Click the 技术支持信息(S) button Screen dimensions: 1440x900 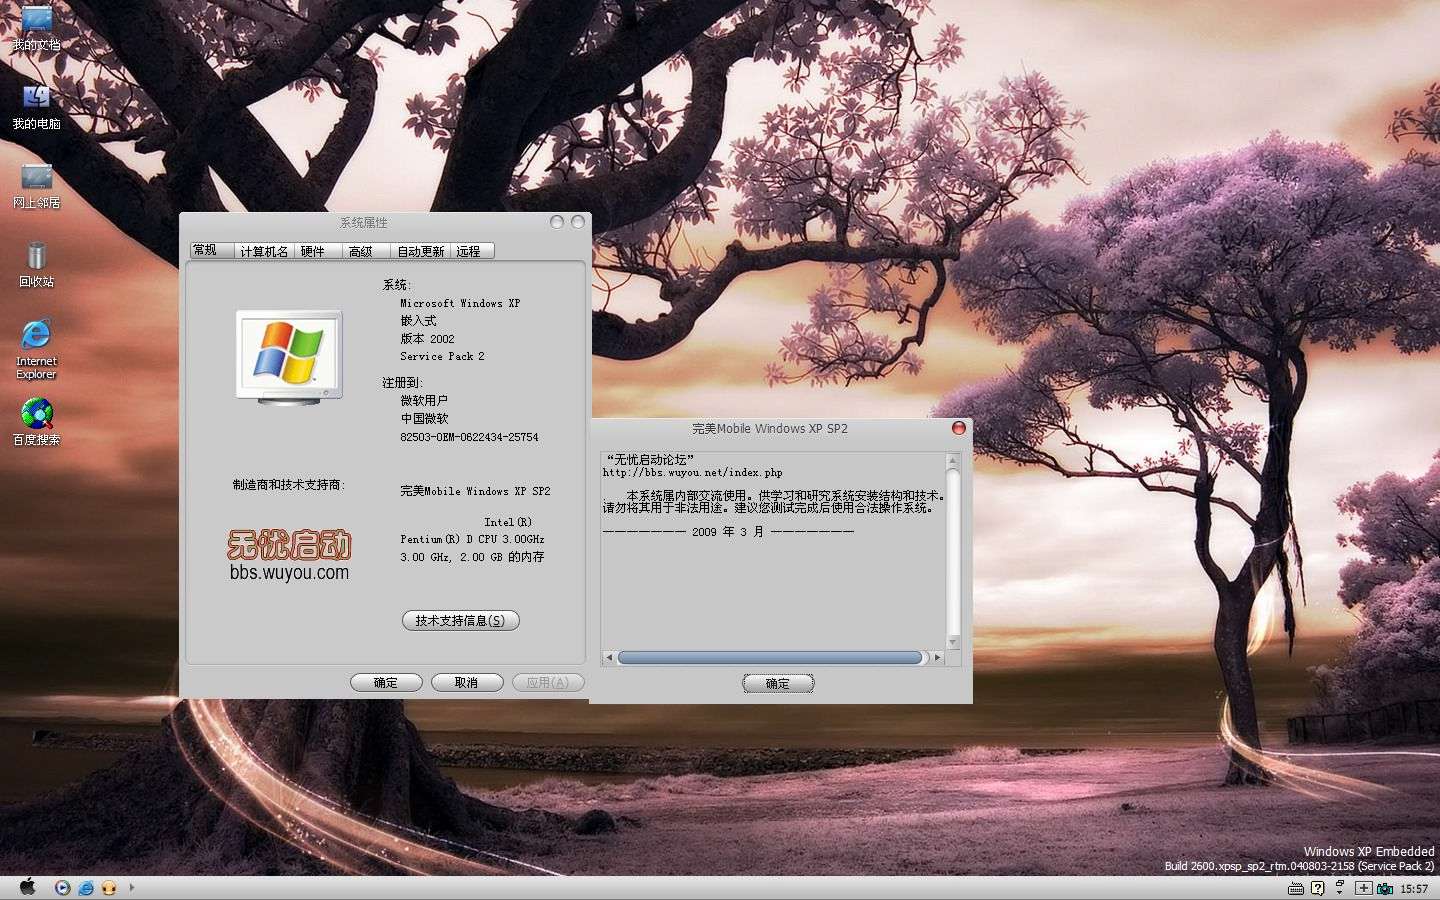[x=460, y=621]
